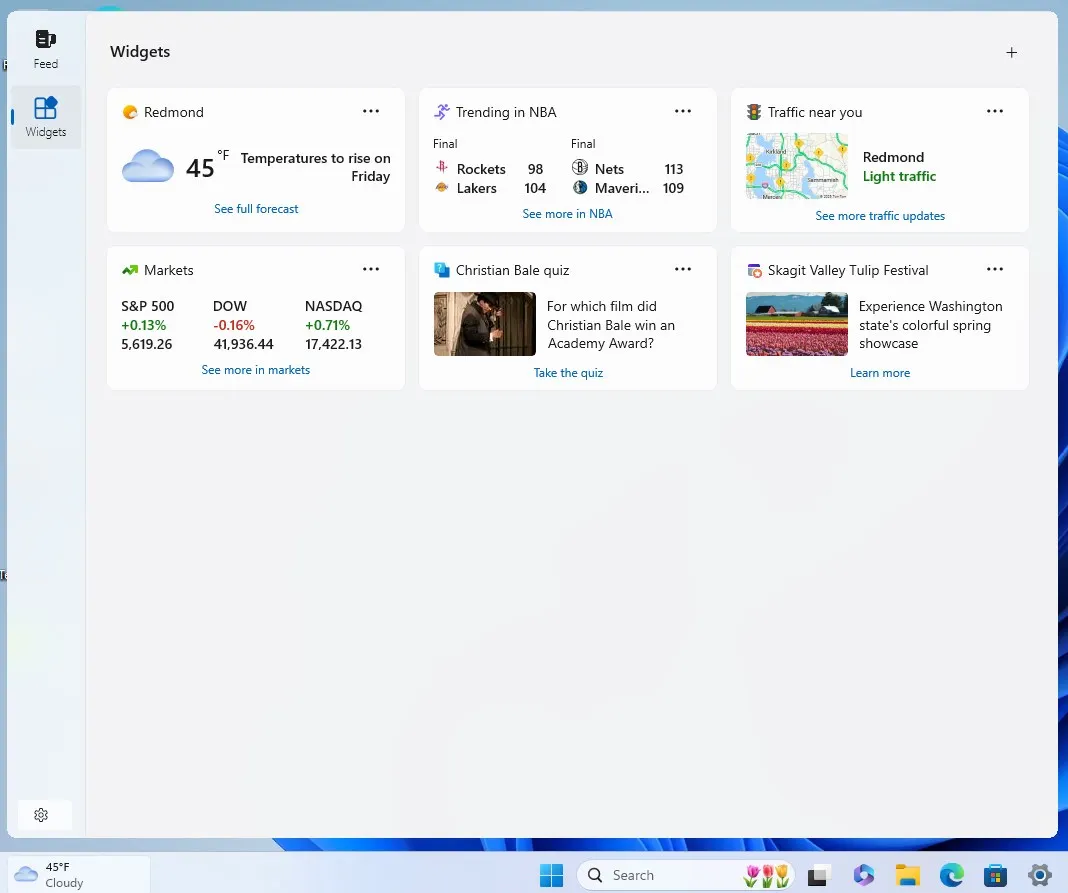This screenshot has height=893, width=1068.
Task: Add a new widget with the plus icon
Action: coord(1012,52)
